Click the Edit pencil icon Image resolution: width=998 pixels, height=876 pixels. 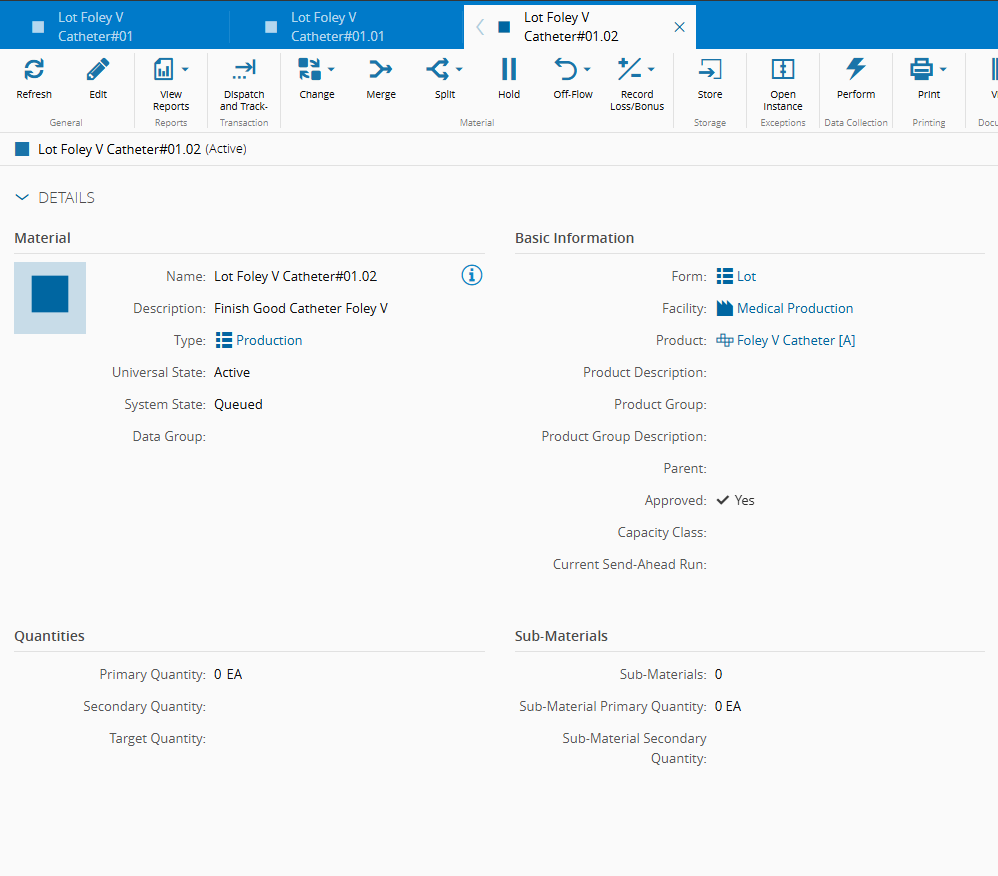click(98, 70)
